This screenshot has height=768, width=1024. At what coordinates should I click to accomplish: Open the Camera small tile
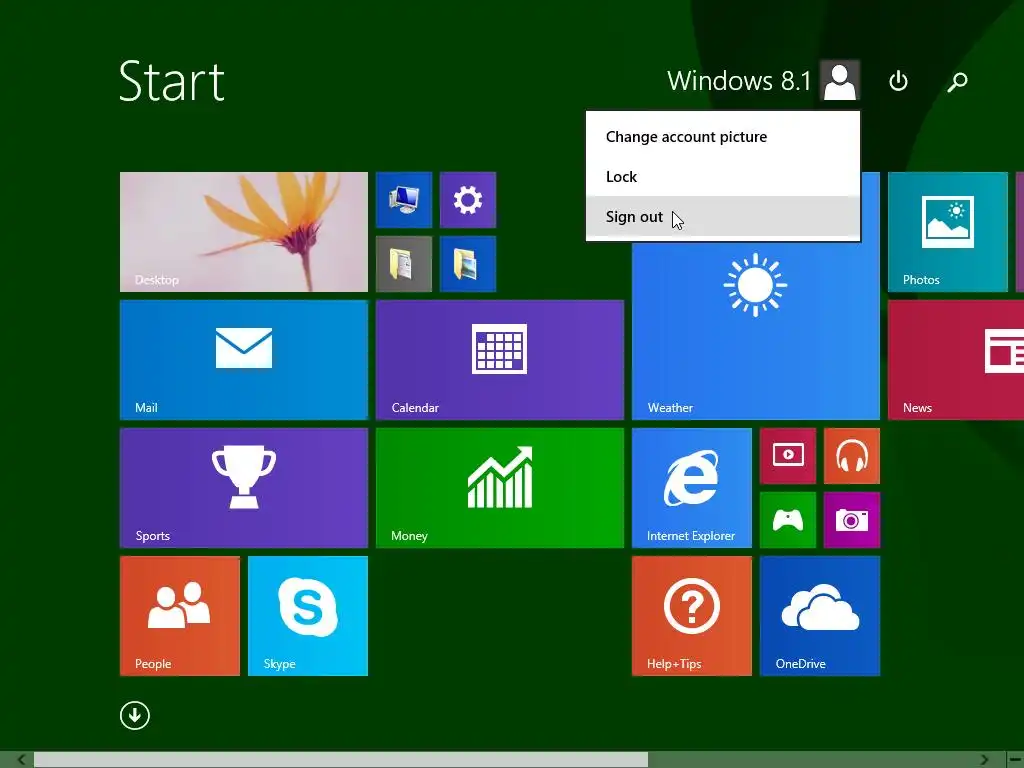pyautogui.click(x=852, y=520)
